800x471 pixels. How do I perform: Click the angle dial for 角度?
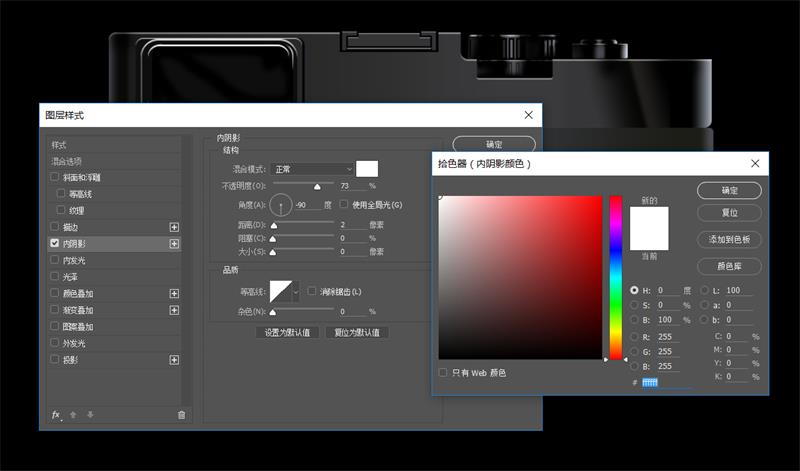281,206
